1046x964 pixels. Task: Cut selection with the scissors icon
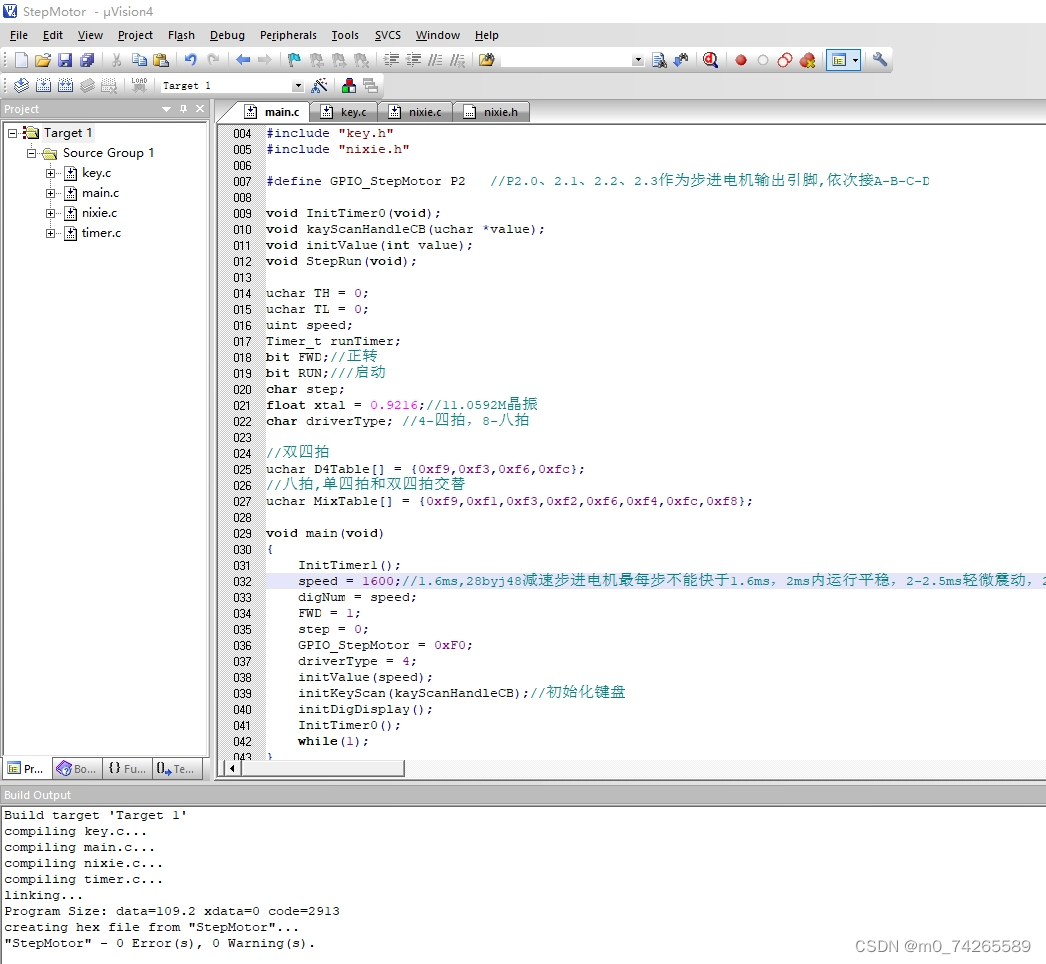pyautogui.click(x=117, y=60)
